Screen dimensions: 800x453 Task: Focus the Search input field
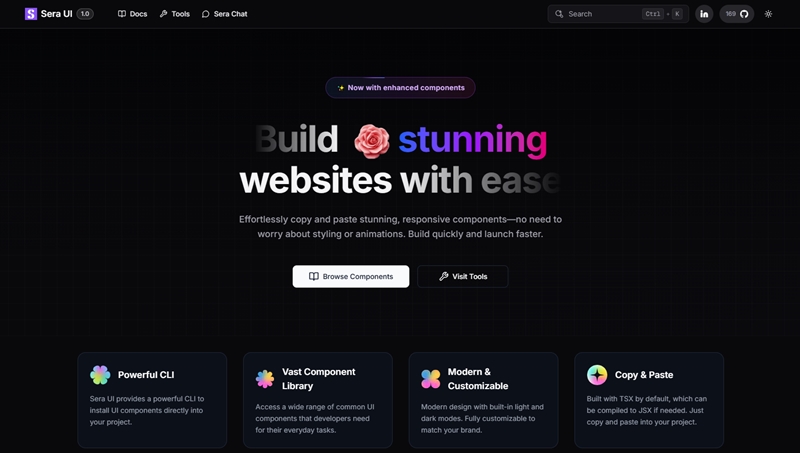click(618, 14)
